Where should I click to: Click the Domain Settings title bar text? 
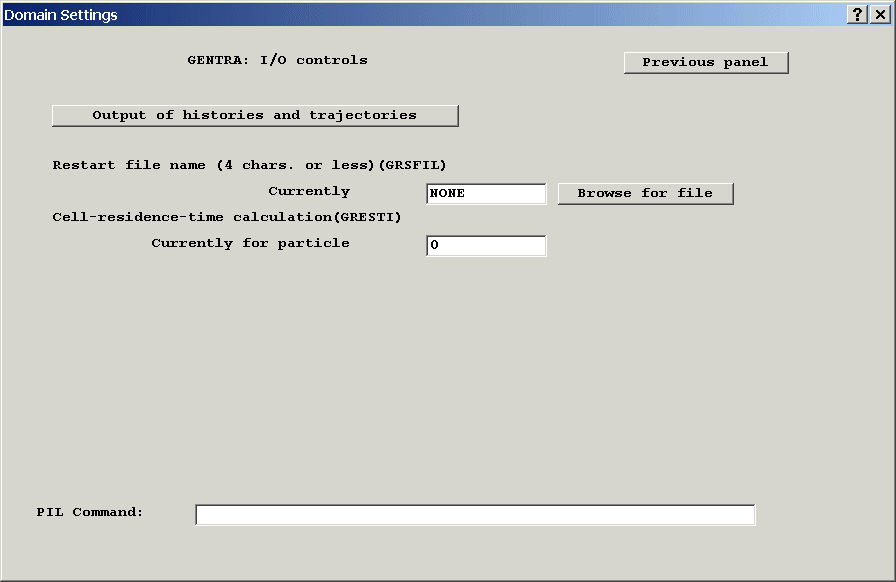pyautogui.click(x=62, y=14)
